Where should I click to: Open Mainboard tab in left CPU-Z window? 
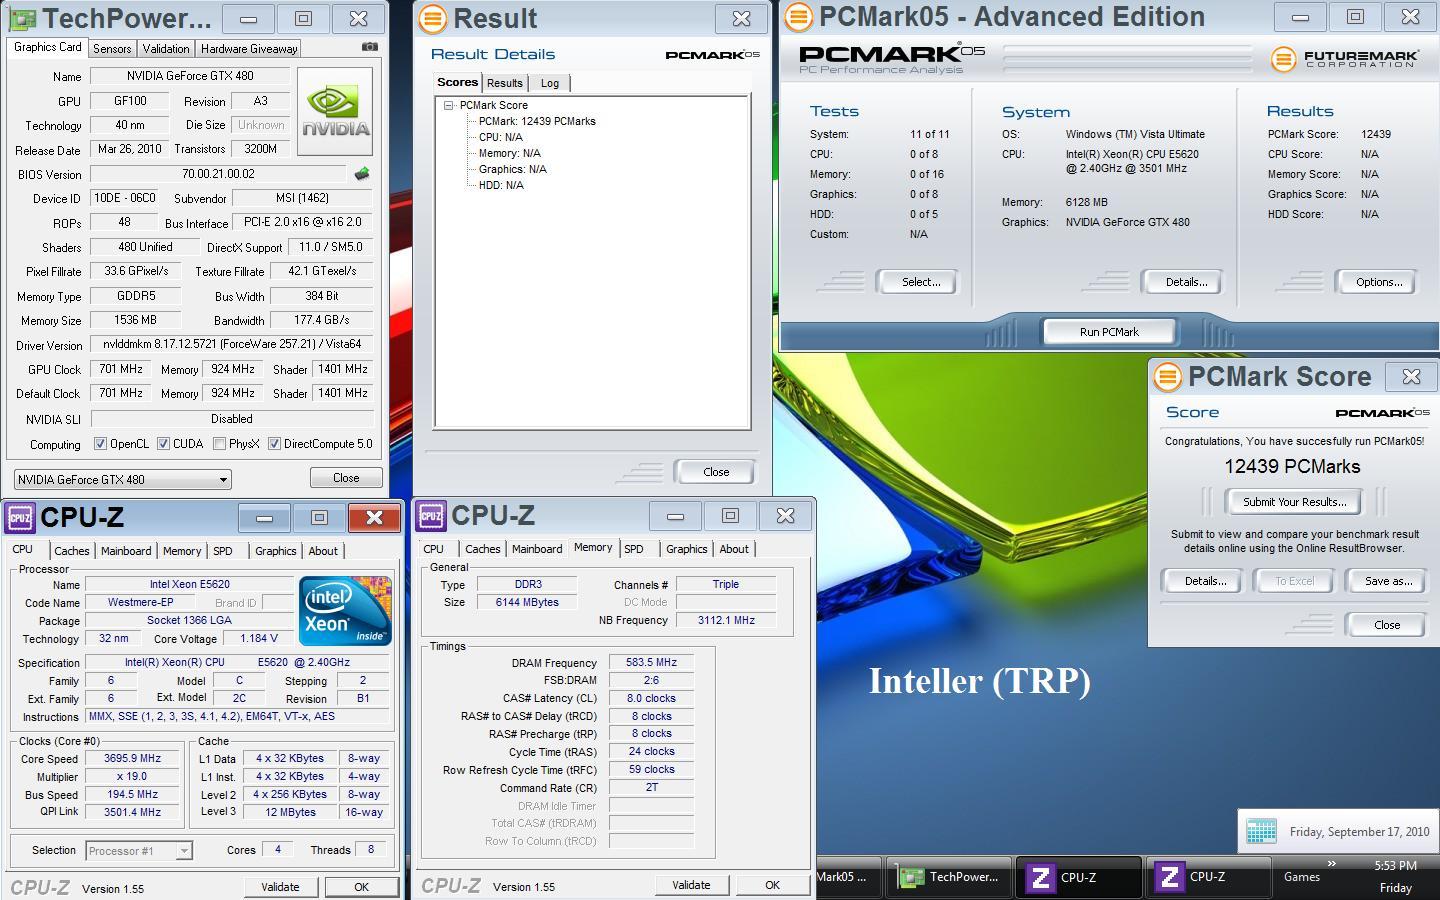pos(126,551)
